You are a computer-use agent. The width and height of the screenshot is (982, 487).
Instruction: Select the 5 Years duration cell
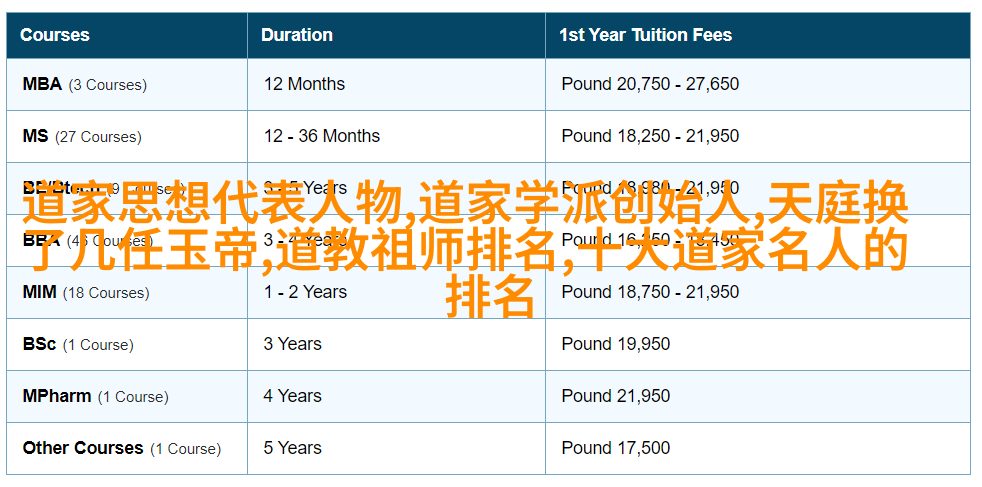coord(292,448)
